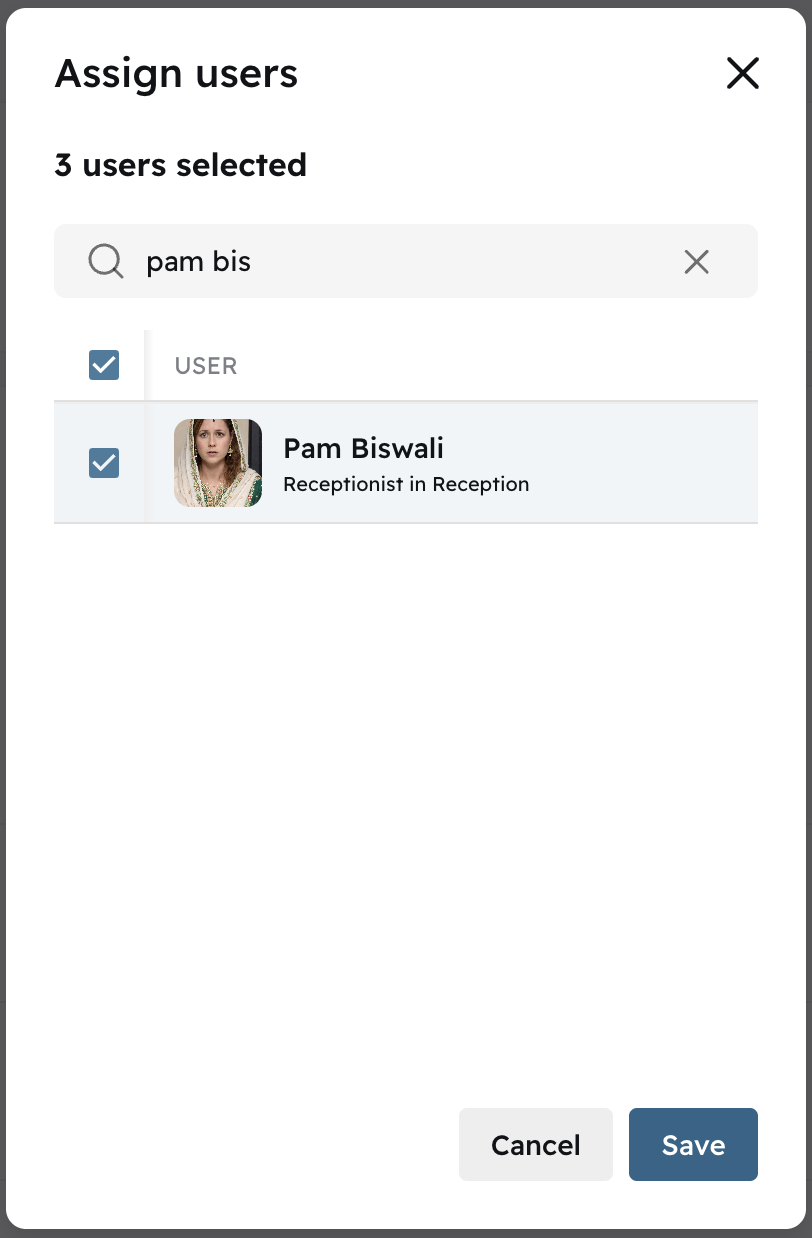Close the Assign users dialog with the X icon
The height and width of the screenshot is (1238, 812).
point(742,73)
